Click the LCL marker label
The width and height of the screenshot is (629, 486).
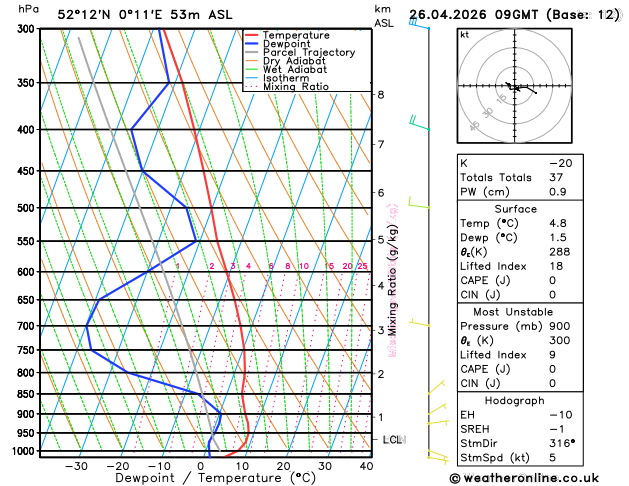[x=394, y=440]
